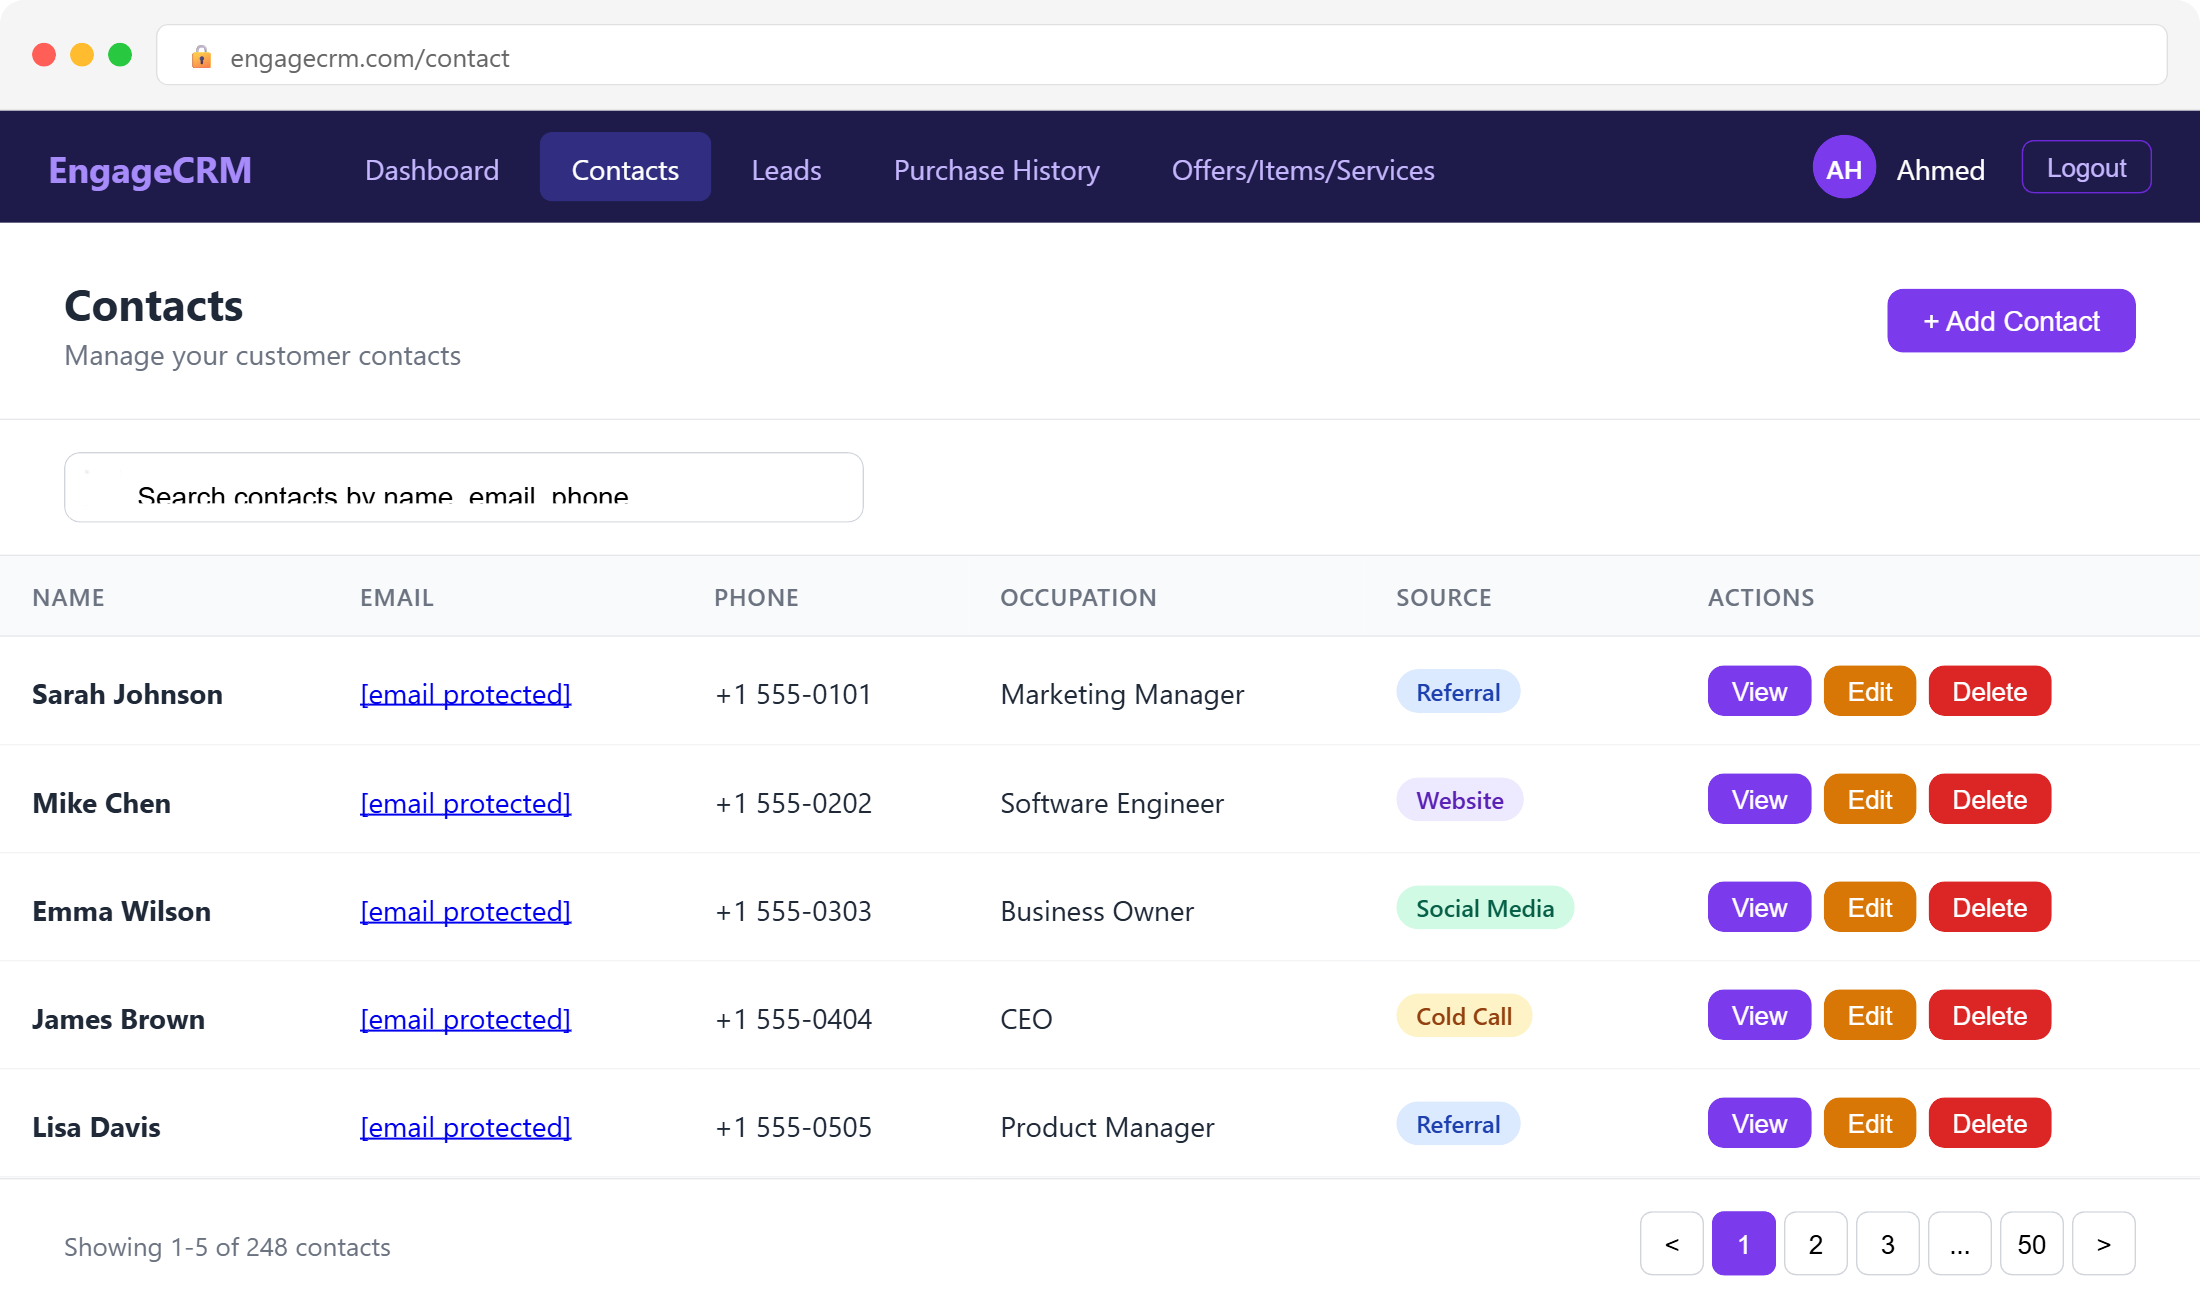Delete Lisa Davis's contact
The height and width of the screenshot is (1308, 2200).
(x=1988, y=1122)
